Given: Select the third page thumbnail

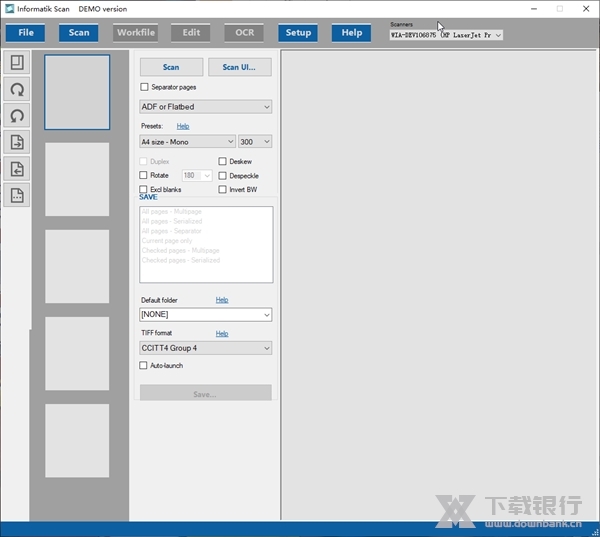Looking at the screenshot, I should coord(77,266).
